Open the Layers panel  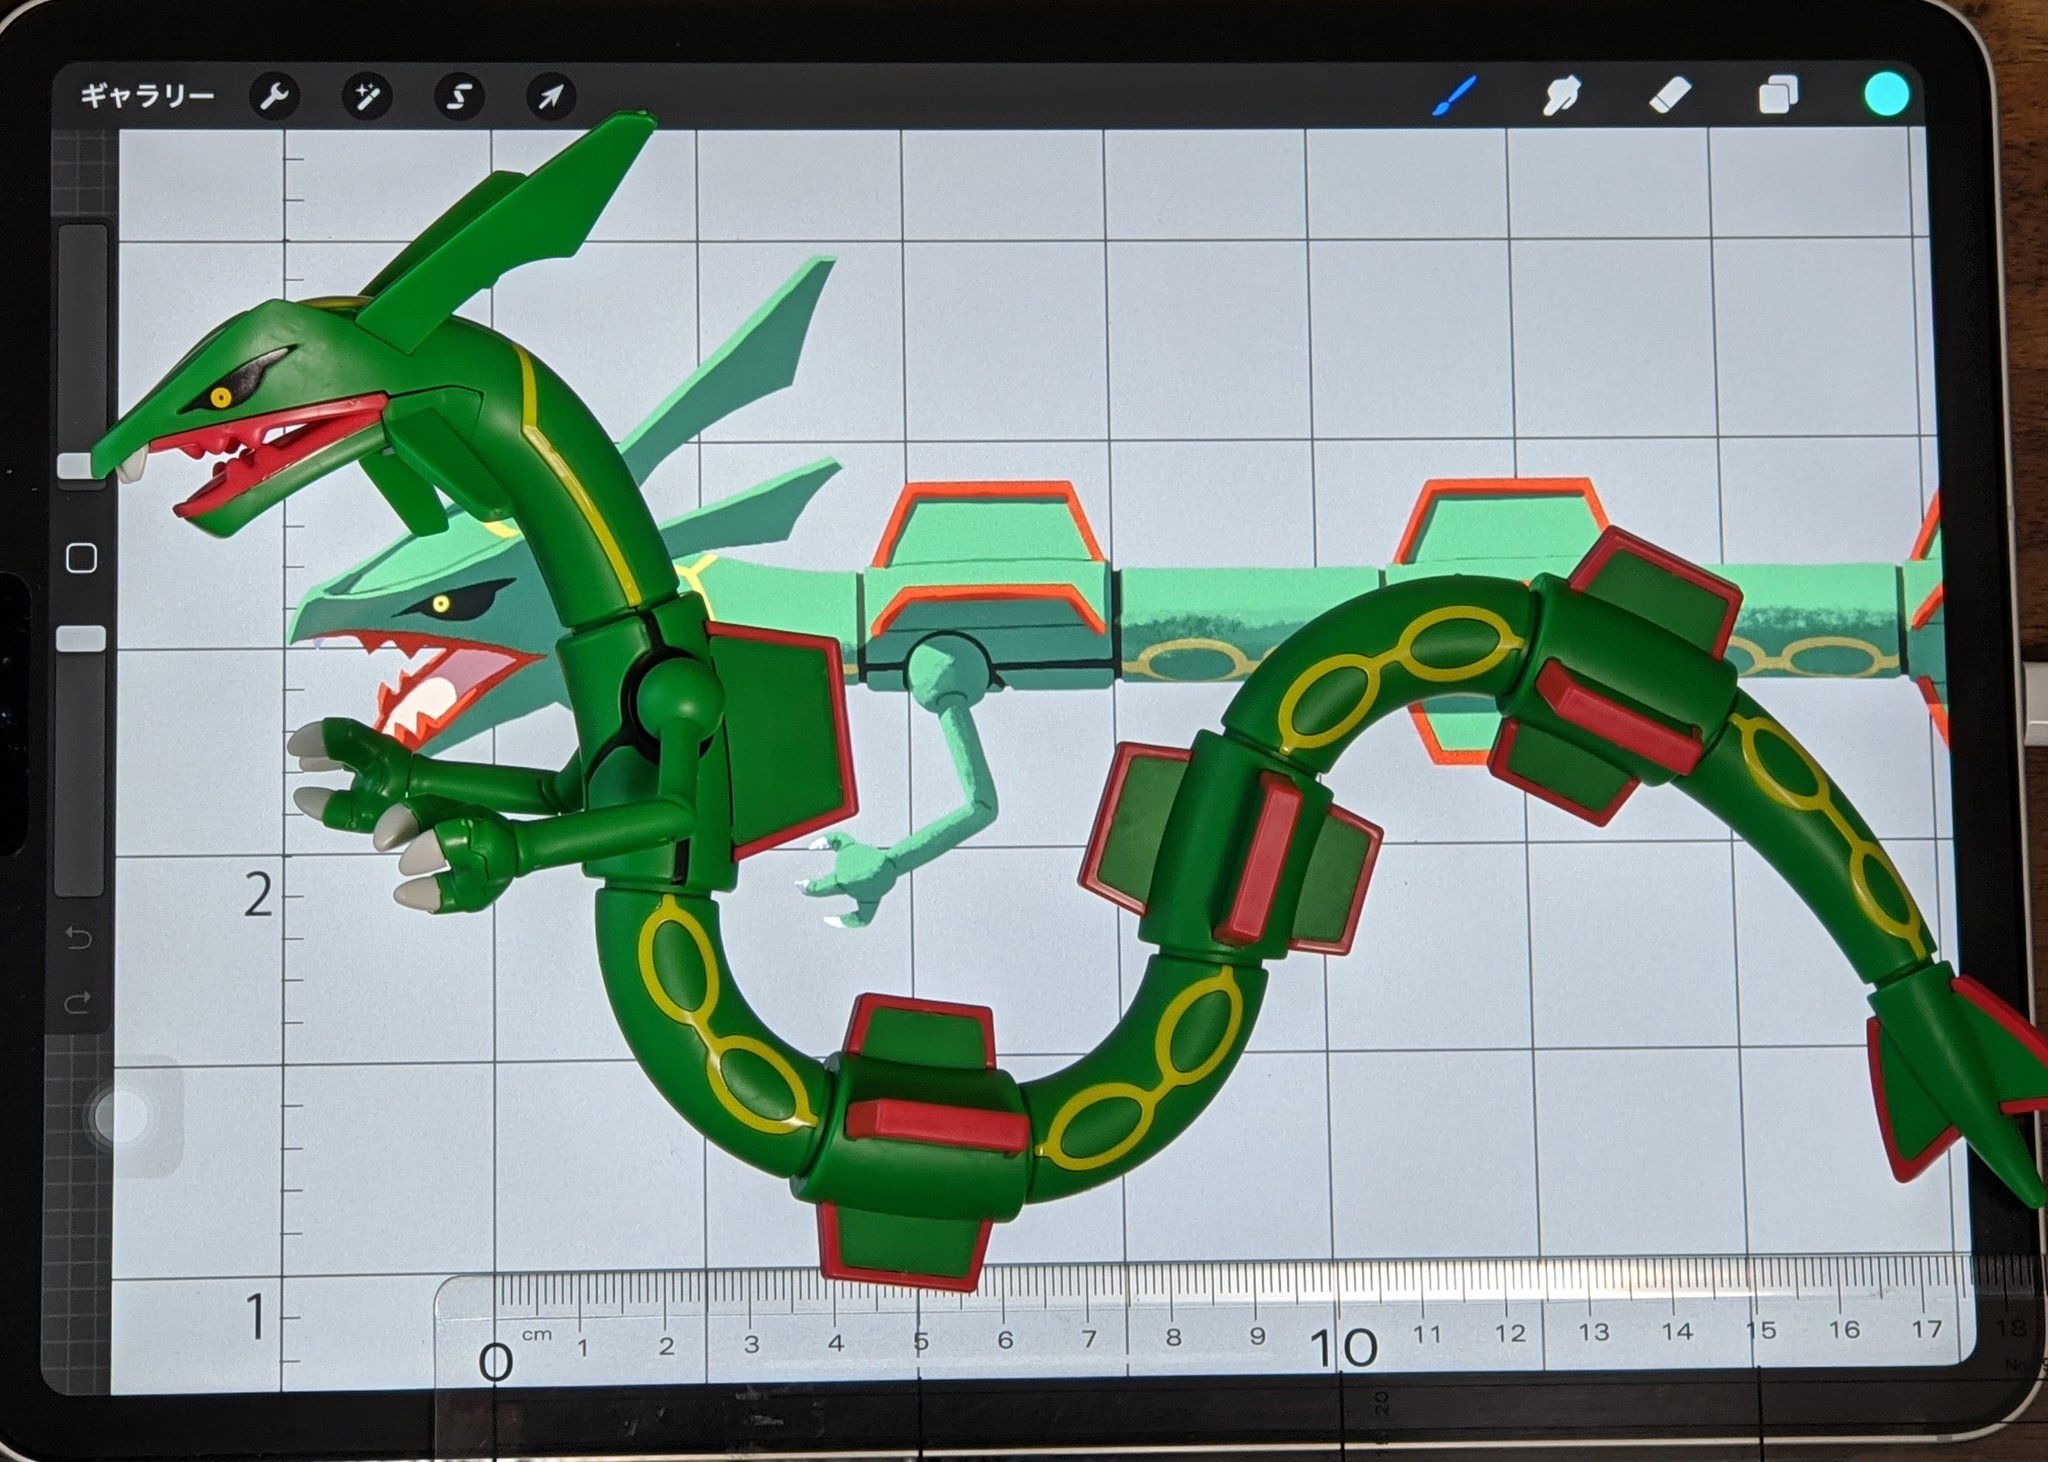[x=1778, y=96]
